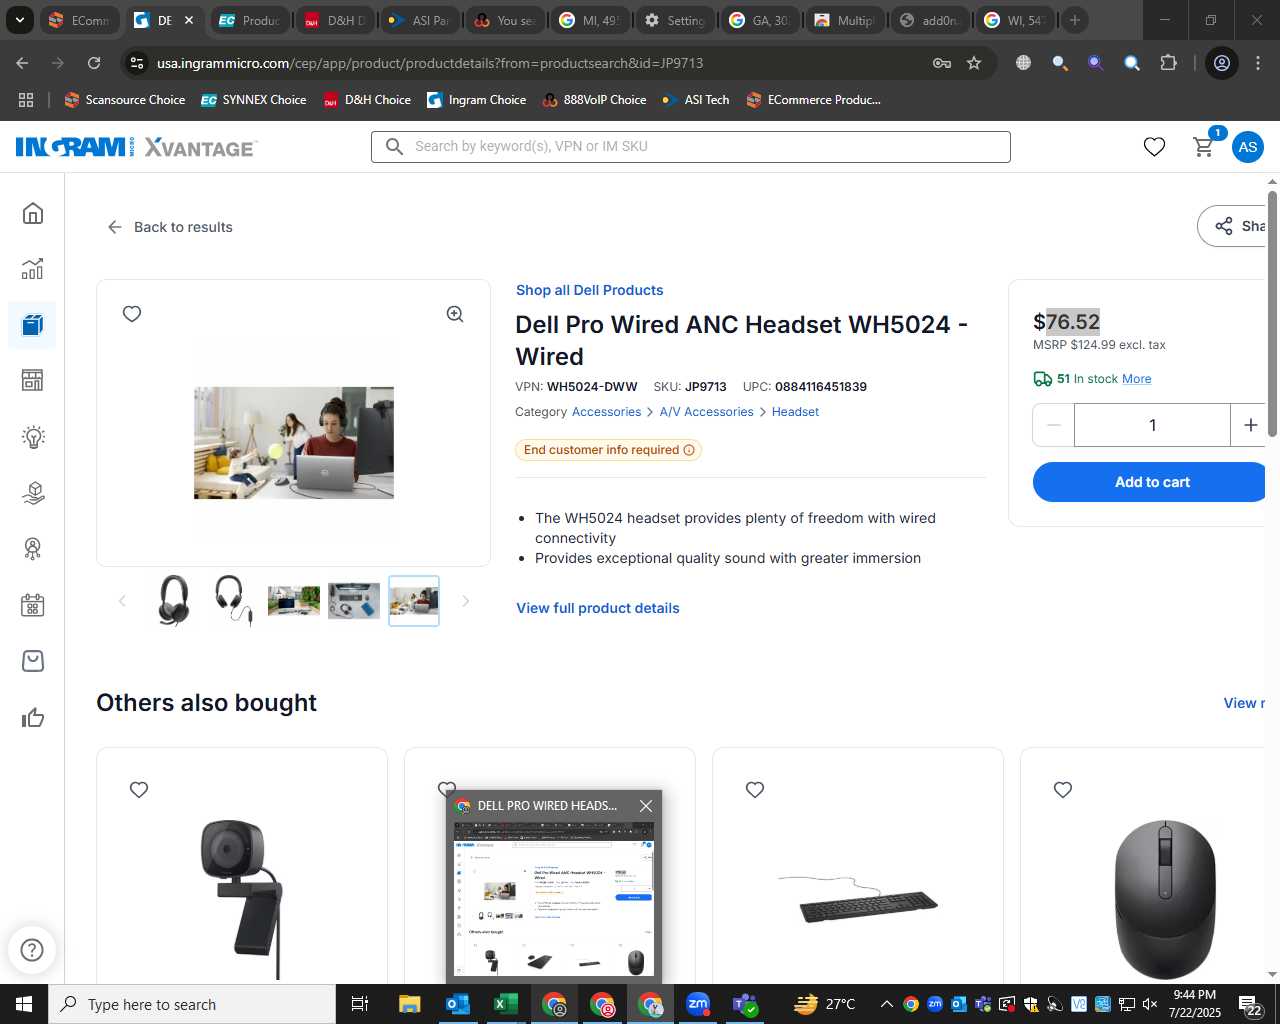Favorite the webcam product card
The height and width of the screenshot is (1024, 1280).
click(139, 790)
